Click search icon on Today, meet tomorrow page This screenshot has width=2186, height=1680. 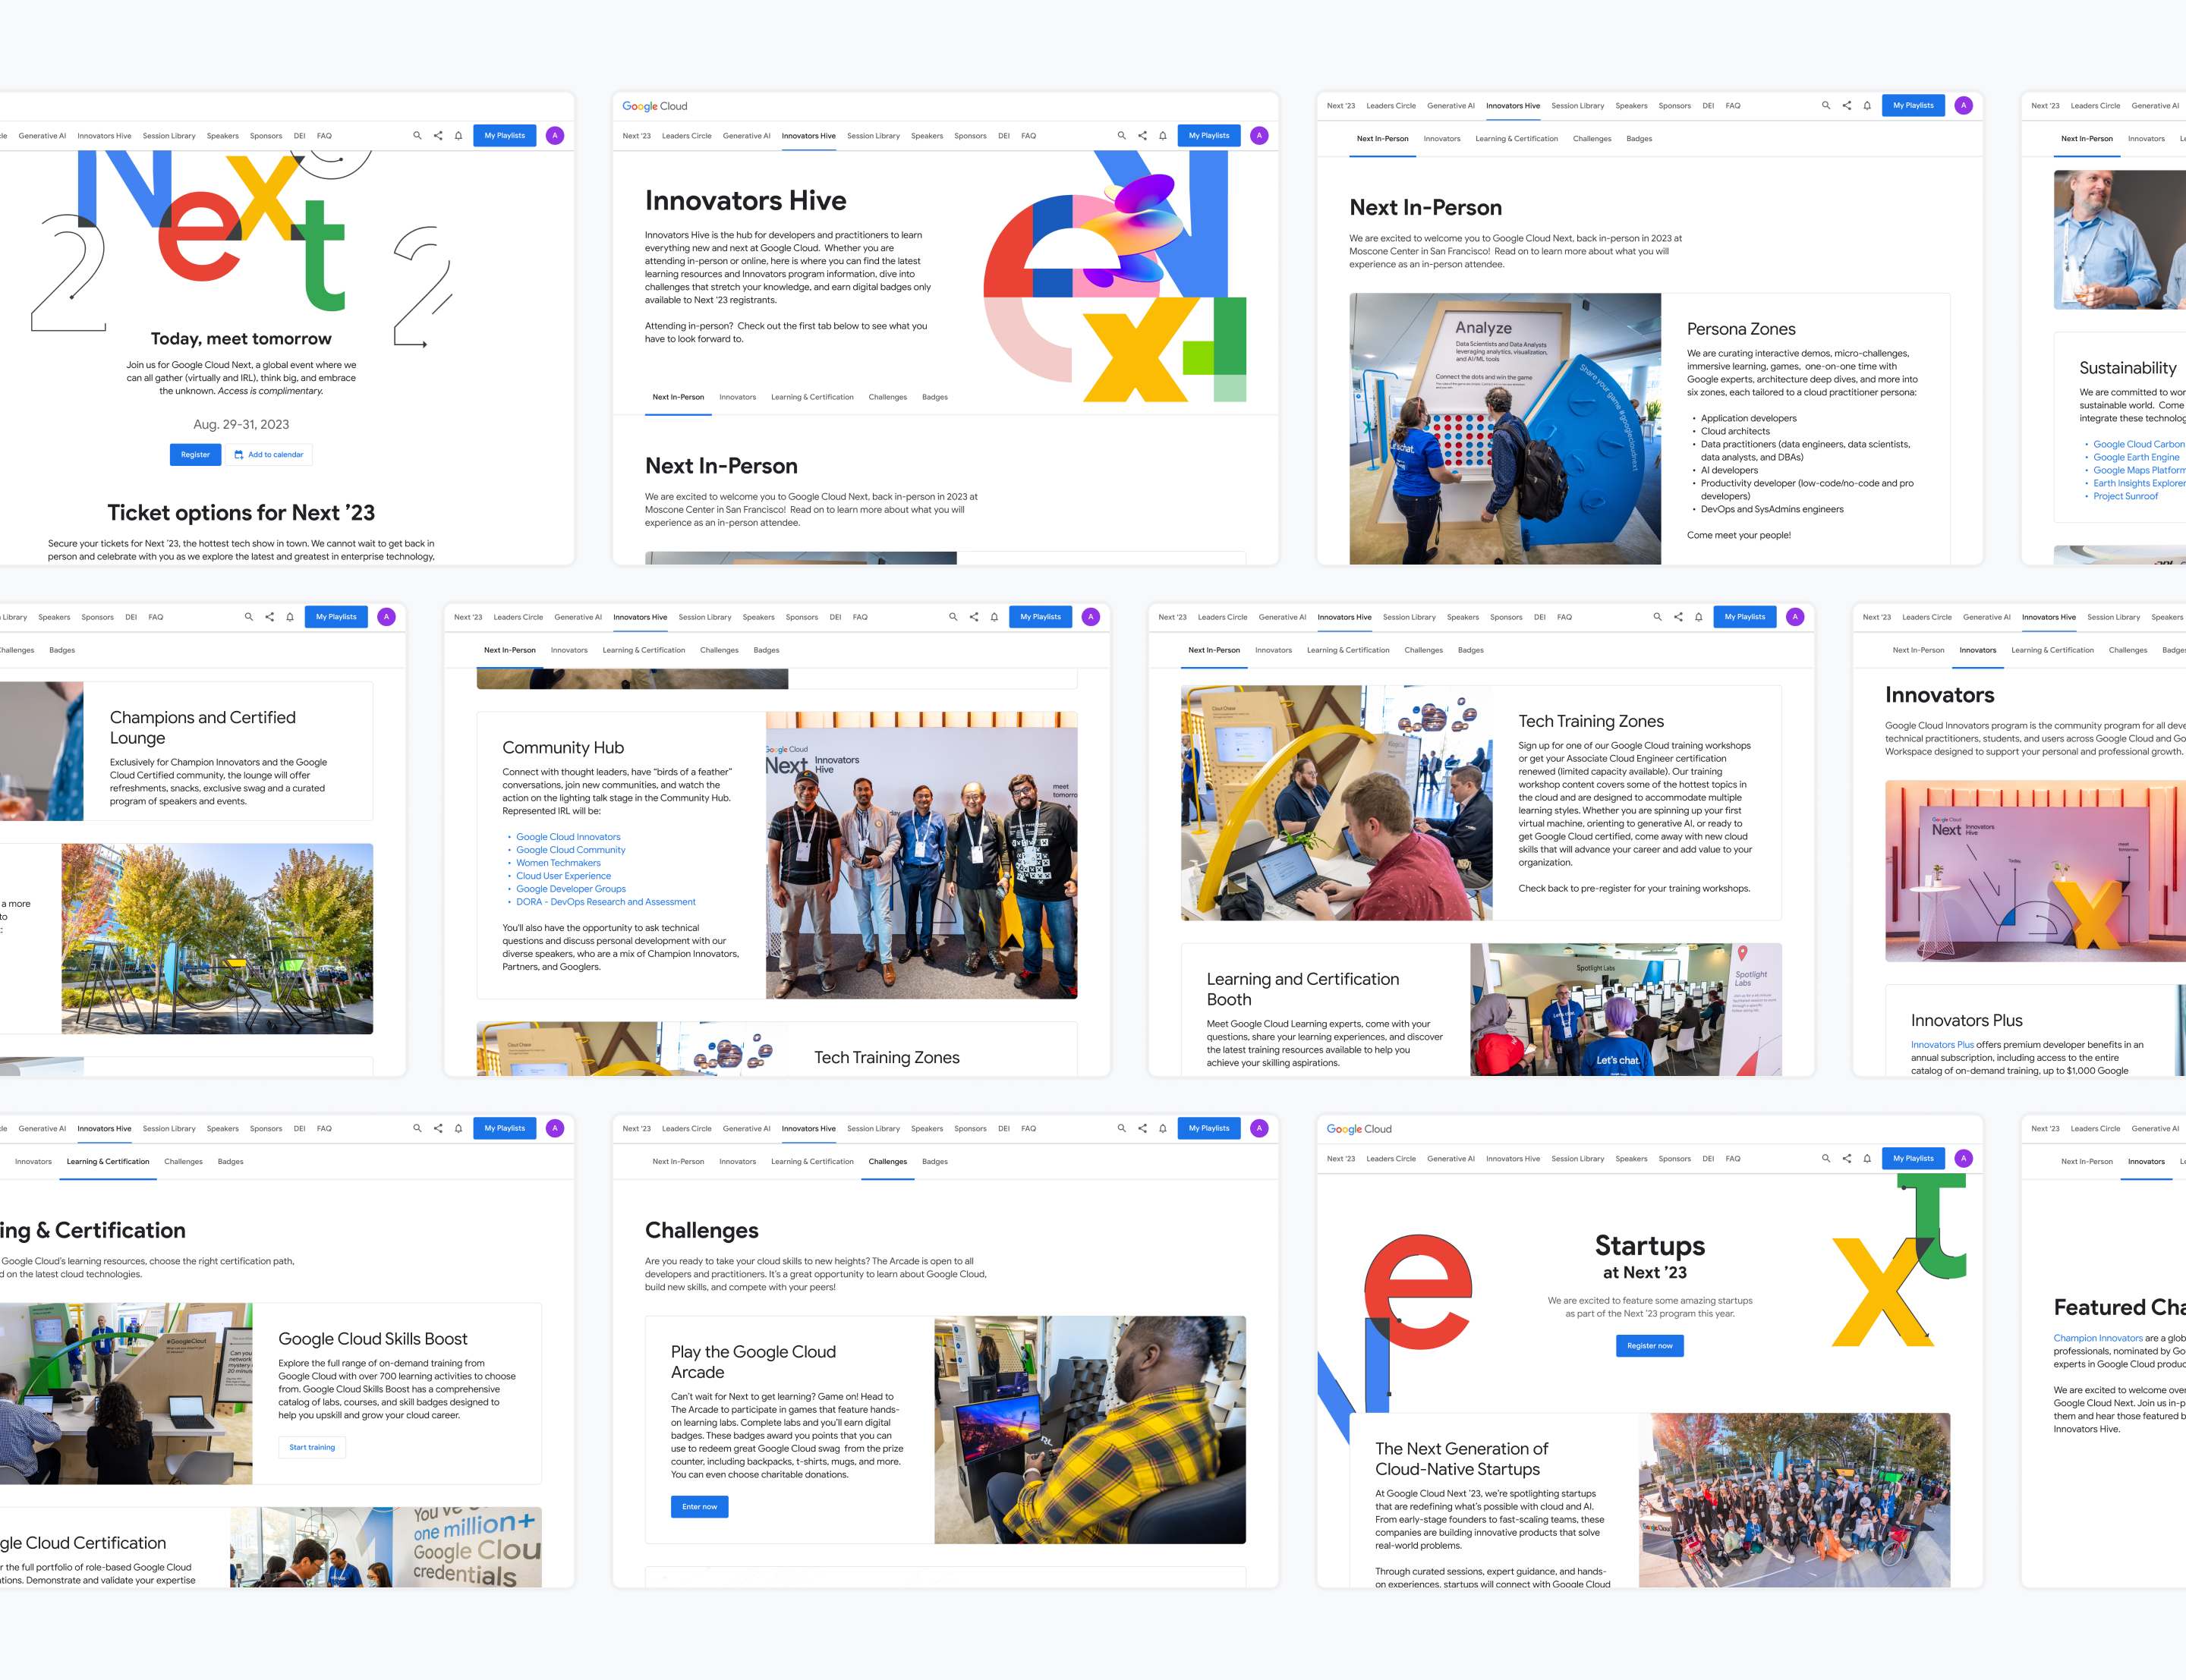pyautogui.click(x=417, y=136)
